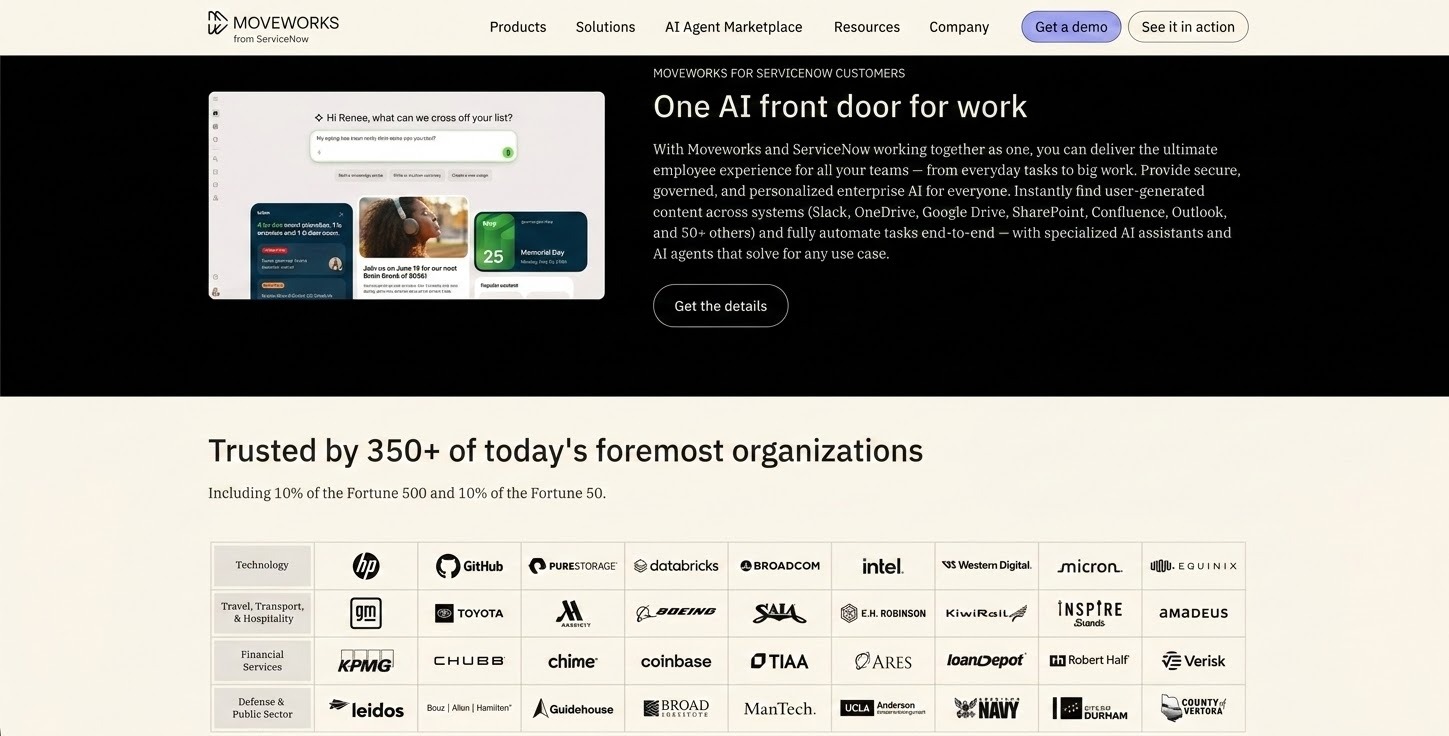Click the loanDepot logo

986,661
